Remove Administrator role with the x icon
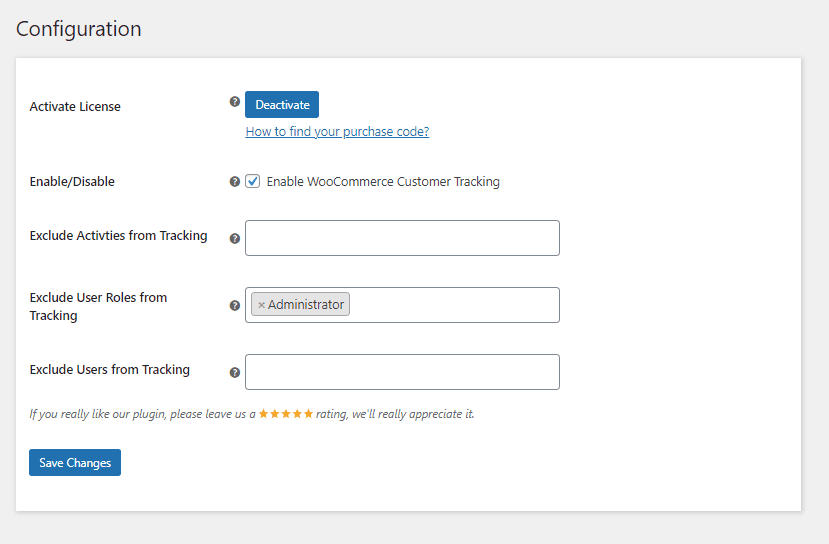The image size is (829, 544). tap(261, 305)
